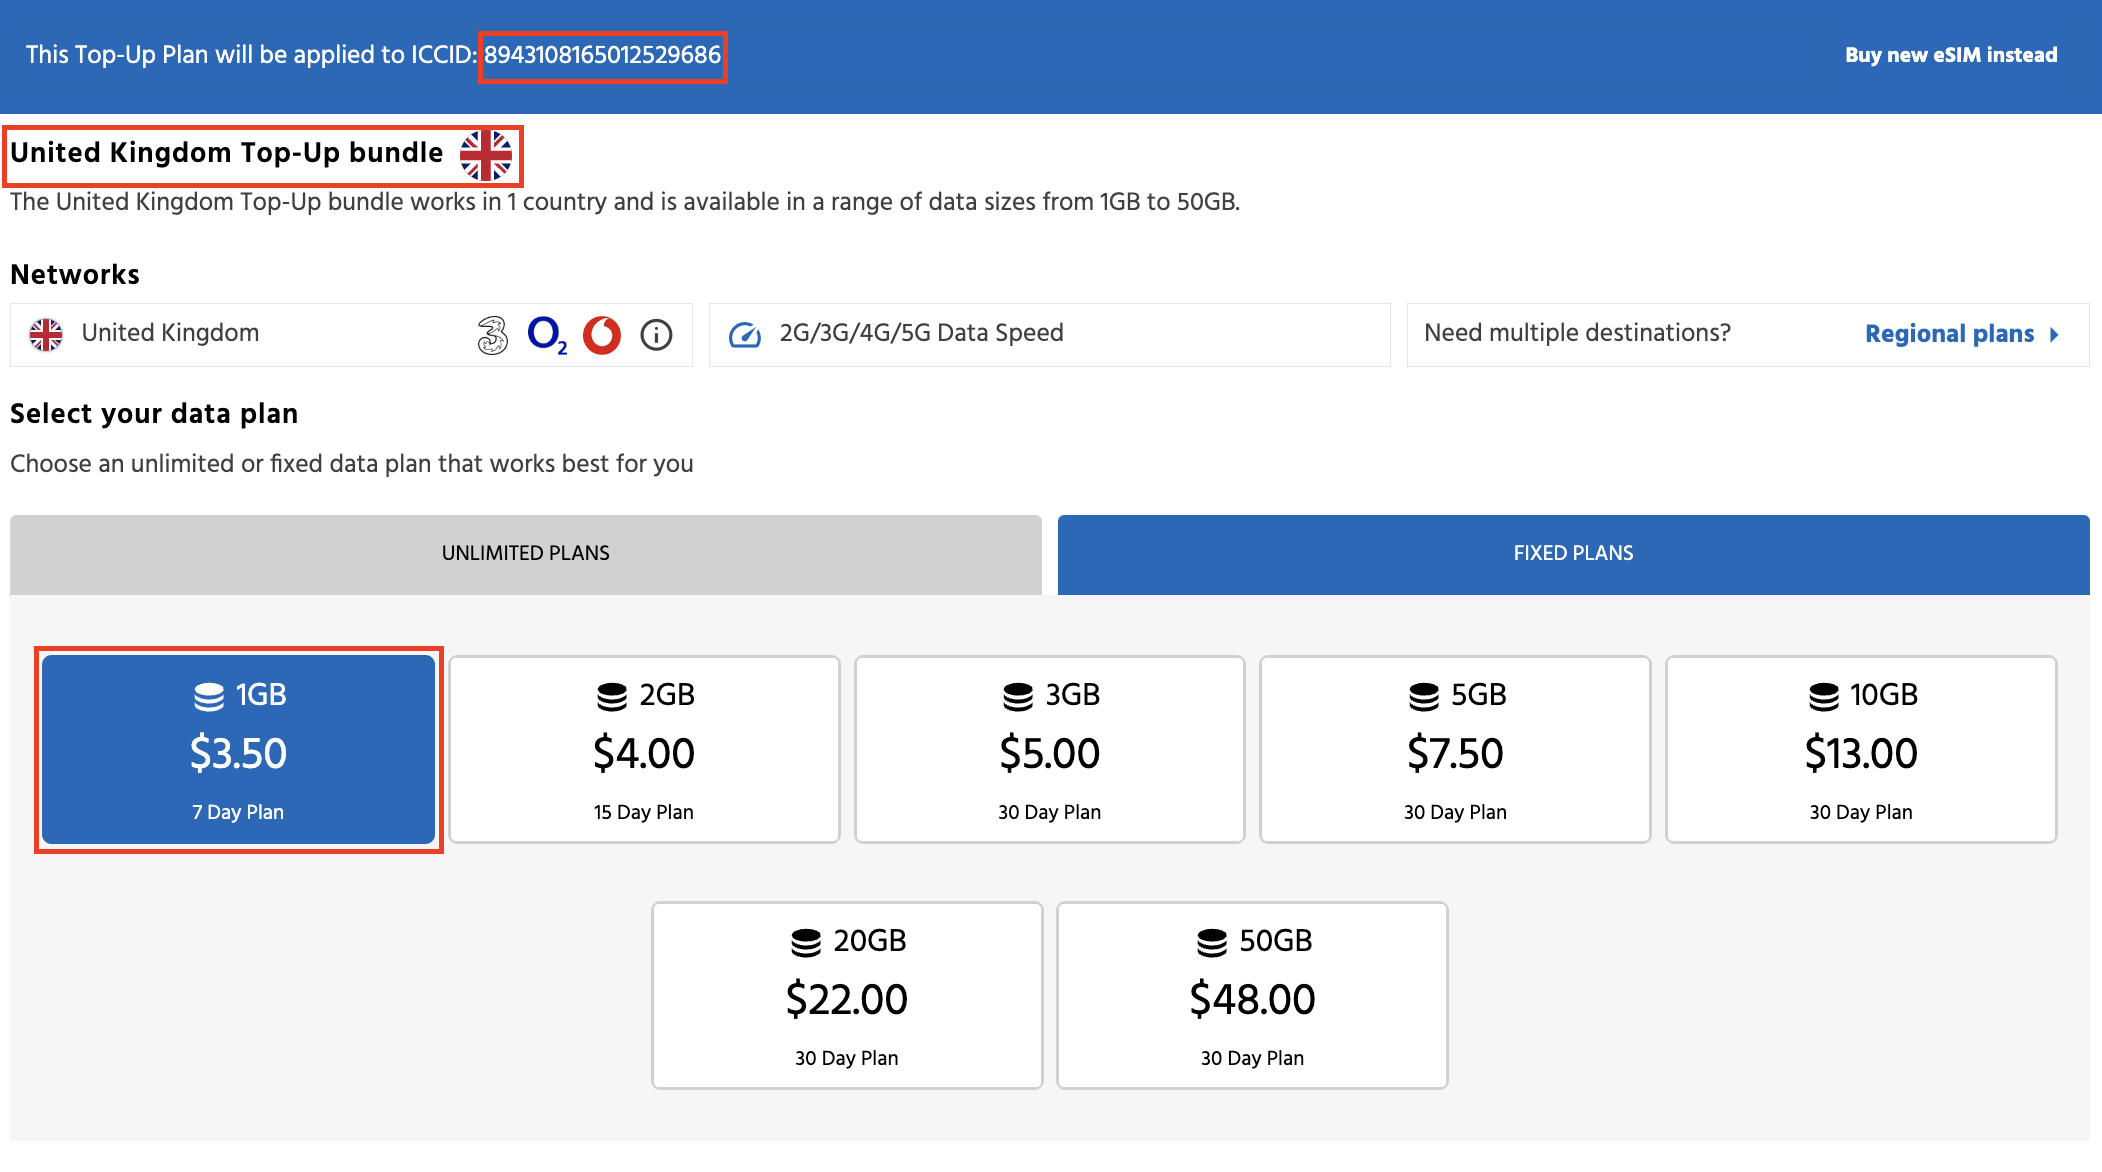Click the UK flag beside bundle title
Image resolution: width=2102 pixels, height=1172 pixels.
486,154
